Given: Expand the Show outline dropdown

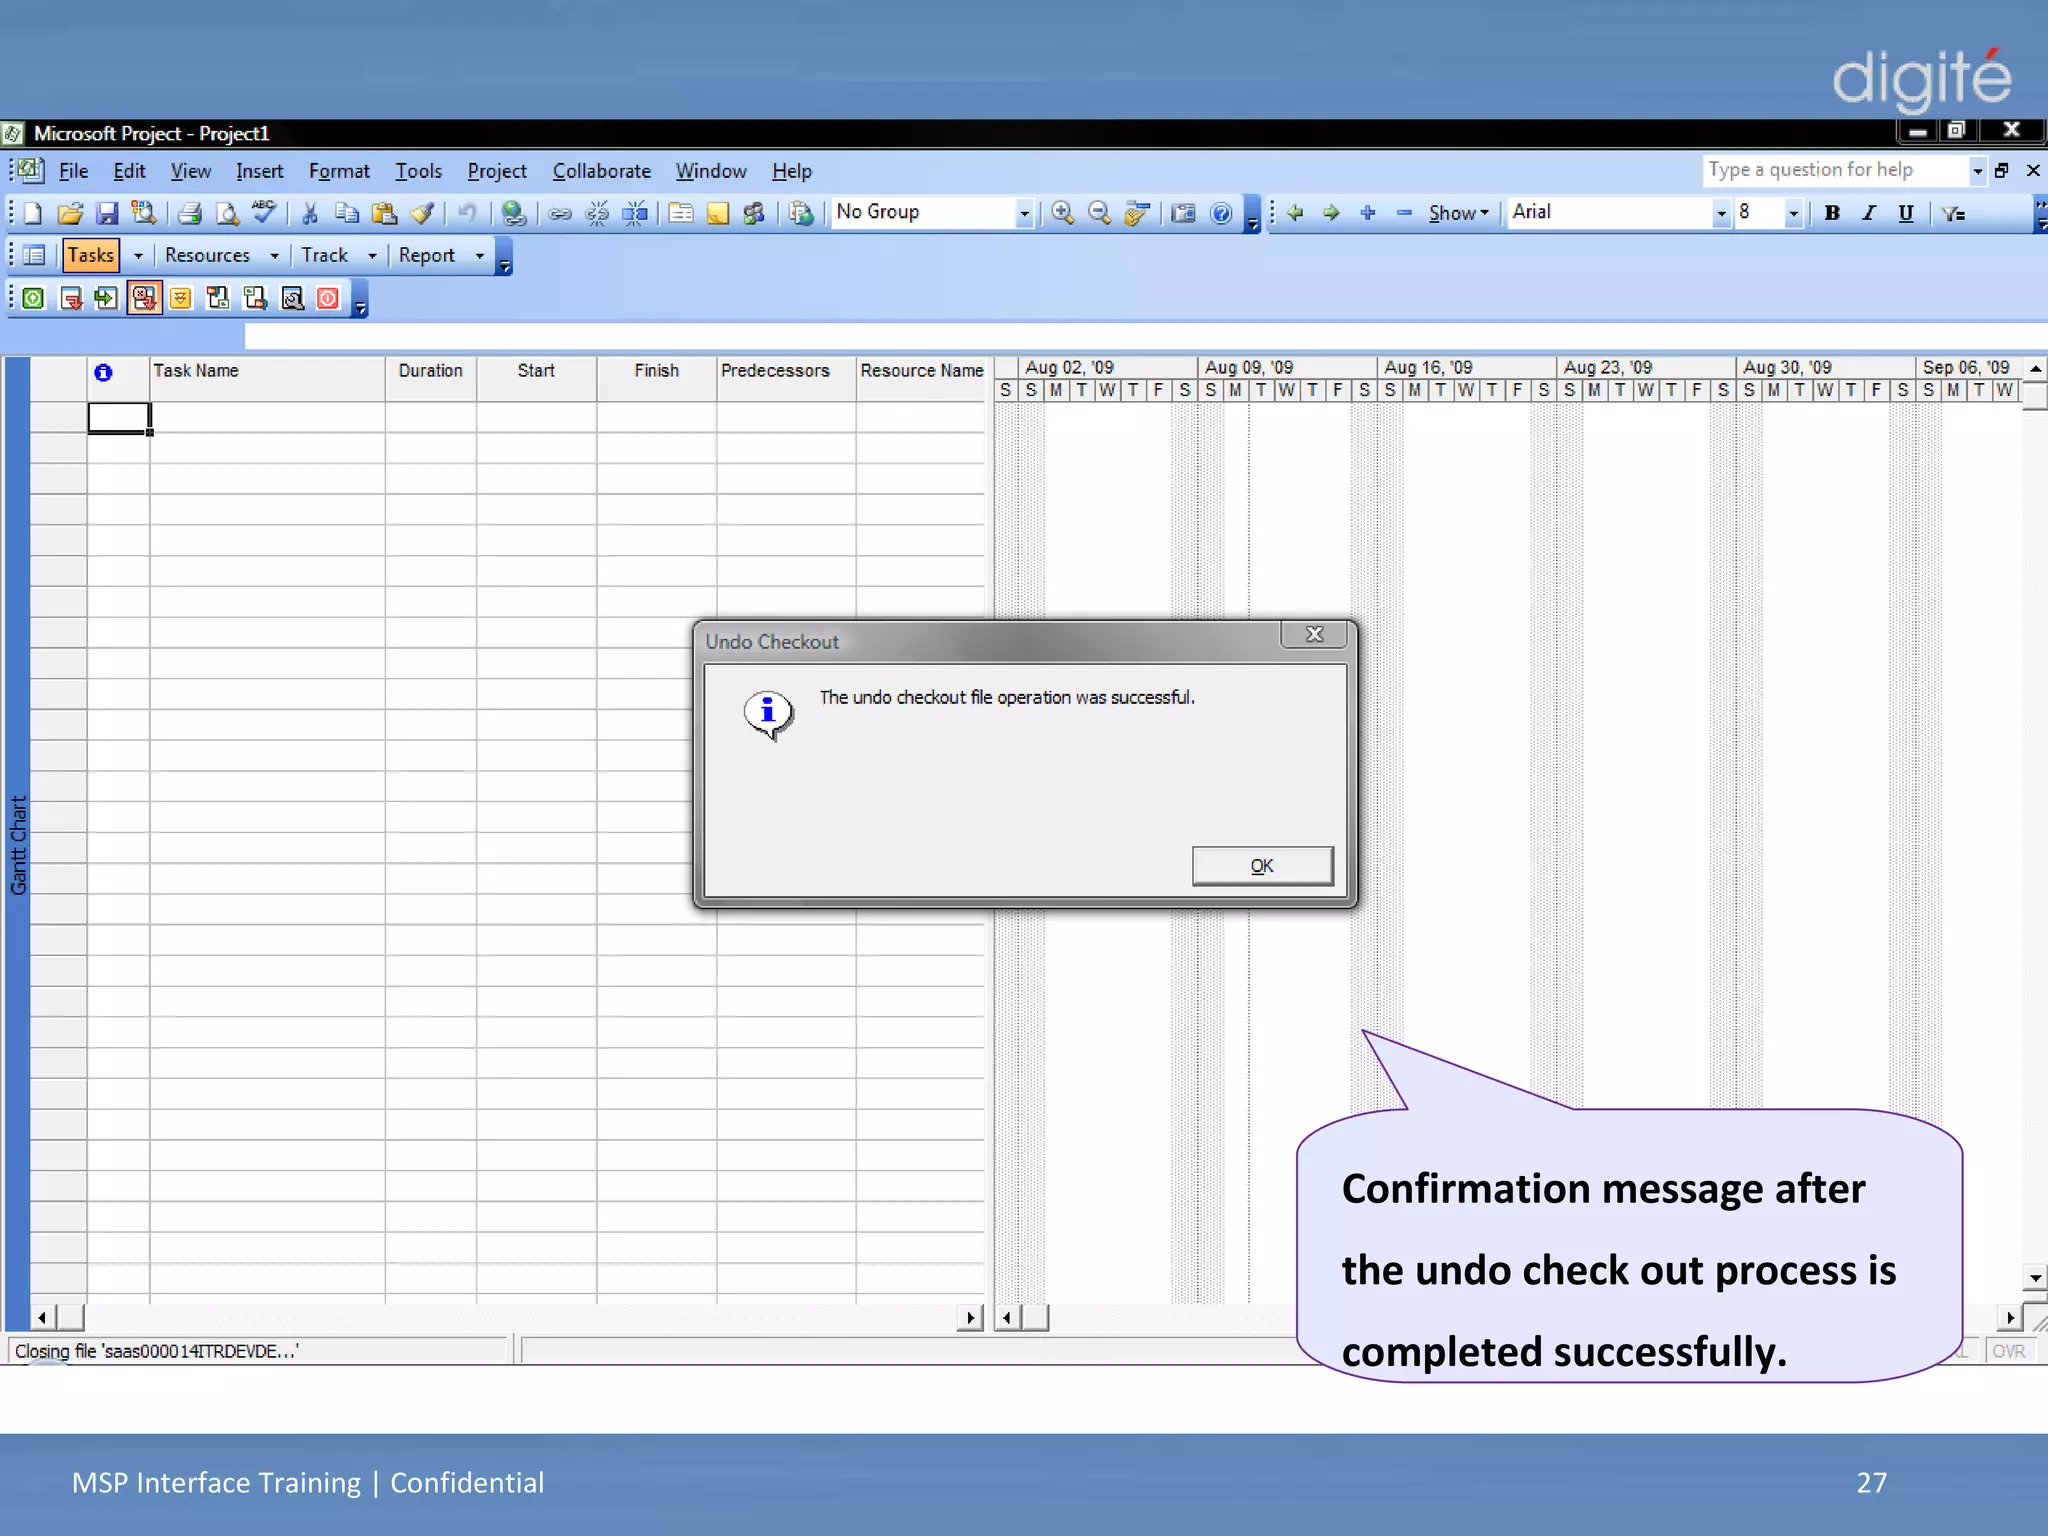Looking at the screenshot, I should pyautogui.click(x=1459, y=213).
